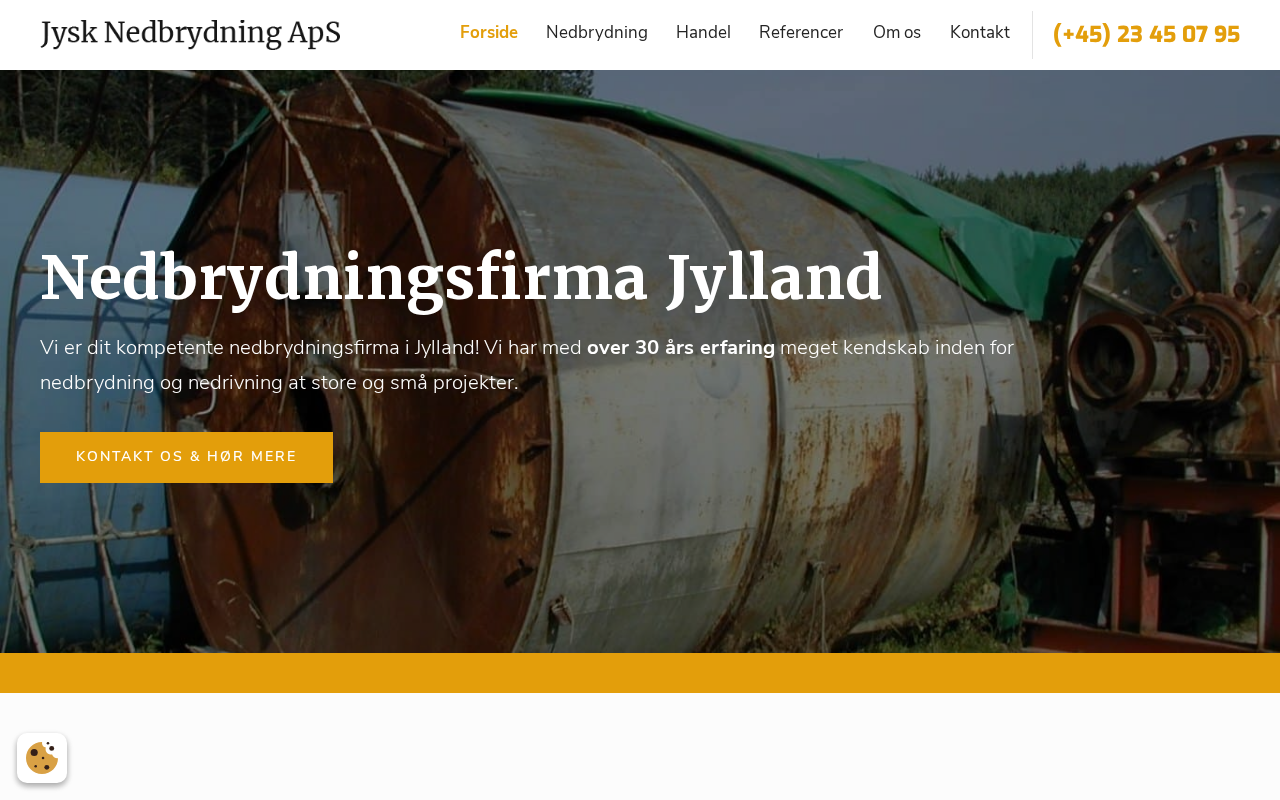Call the (+45) 23 45 07 95 number
The height and width of the screenshot is (800, 1280).
[1146, 34]
